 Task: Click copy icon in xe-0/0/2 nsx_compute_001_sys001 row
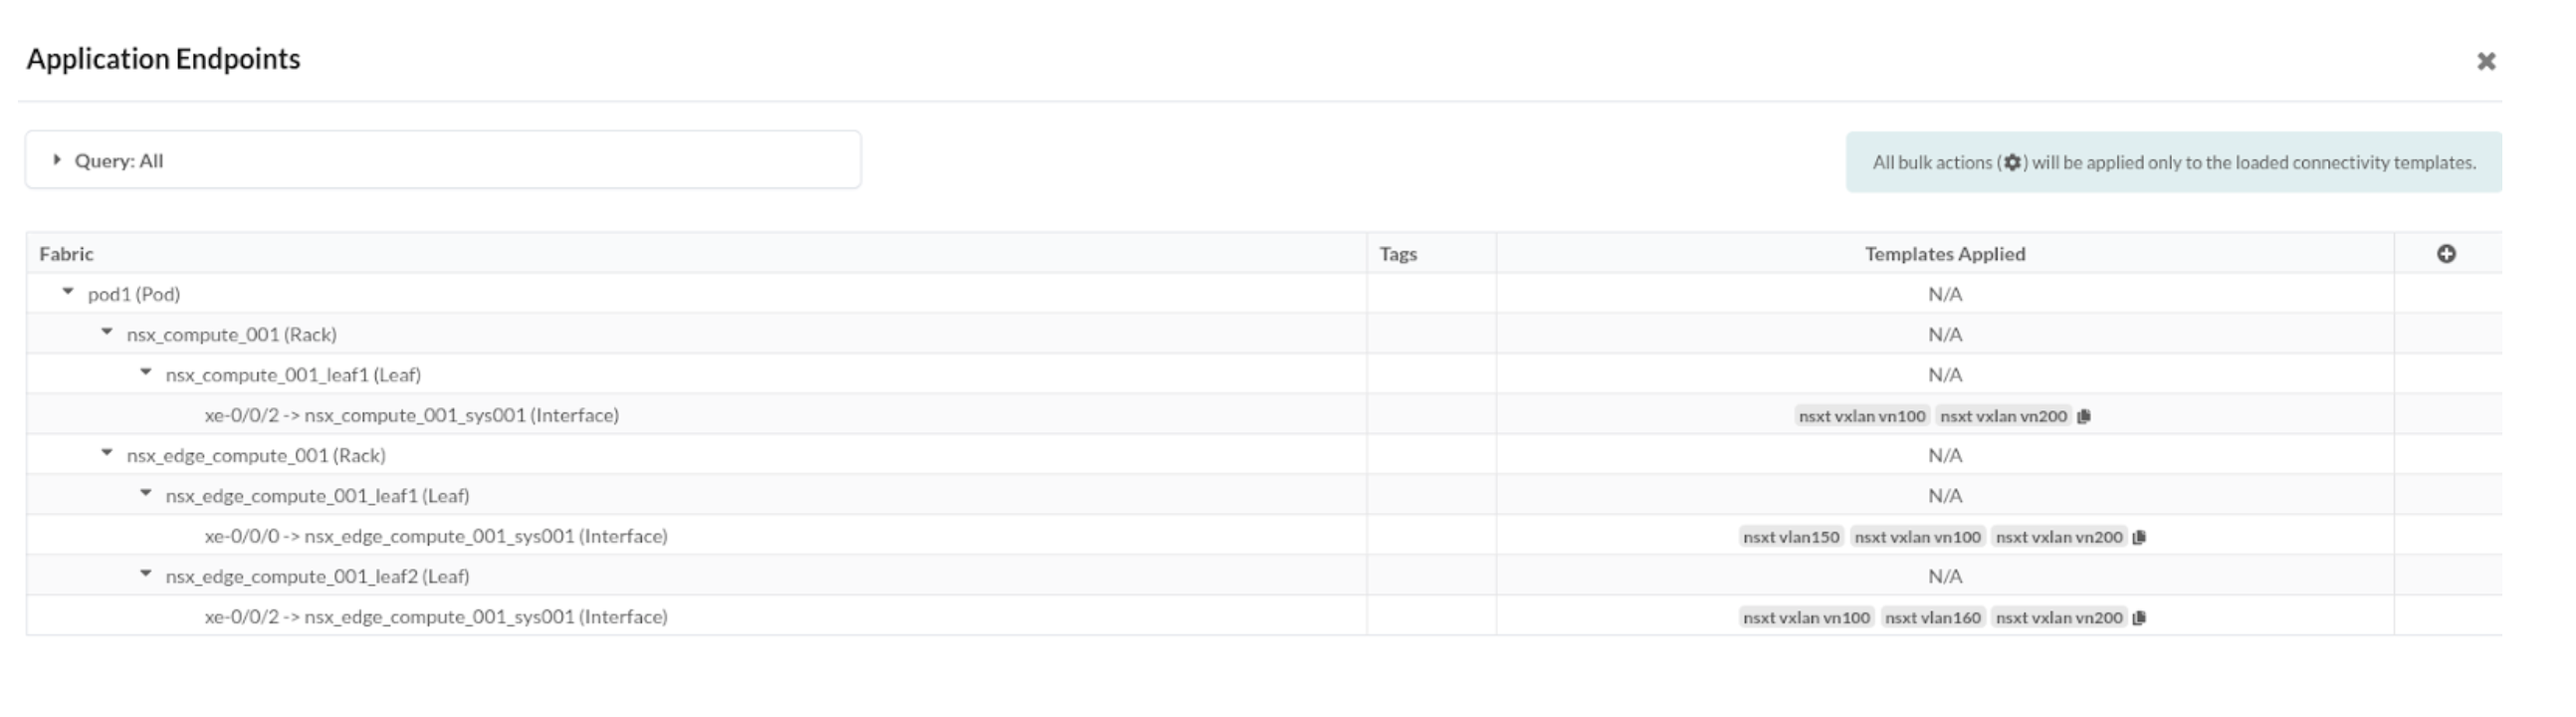click(x=2083, y=416)
